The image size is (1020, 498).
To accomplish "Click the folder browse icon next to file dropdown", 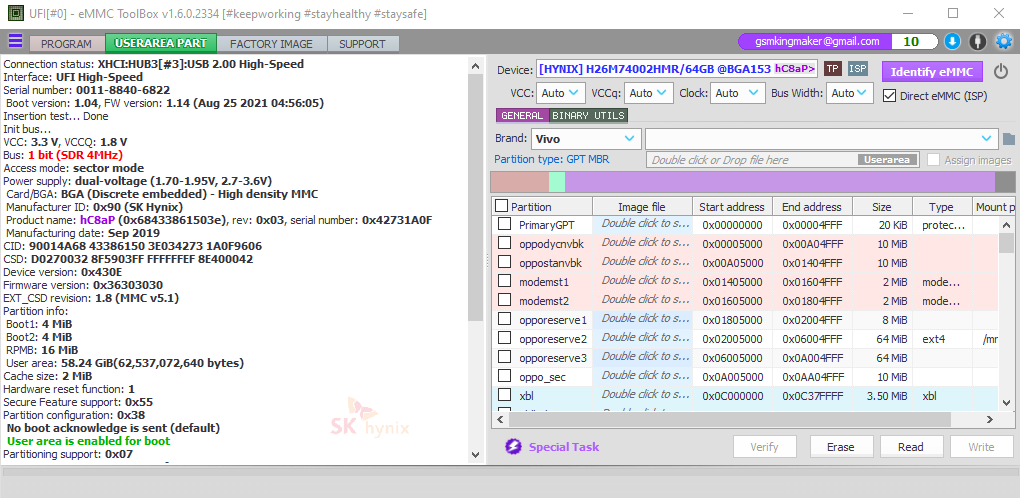I will click(x=1008, y=138).
